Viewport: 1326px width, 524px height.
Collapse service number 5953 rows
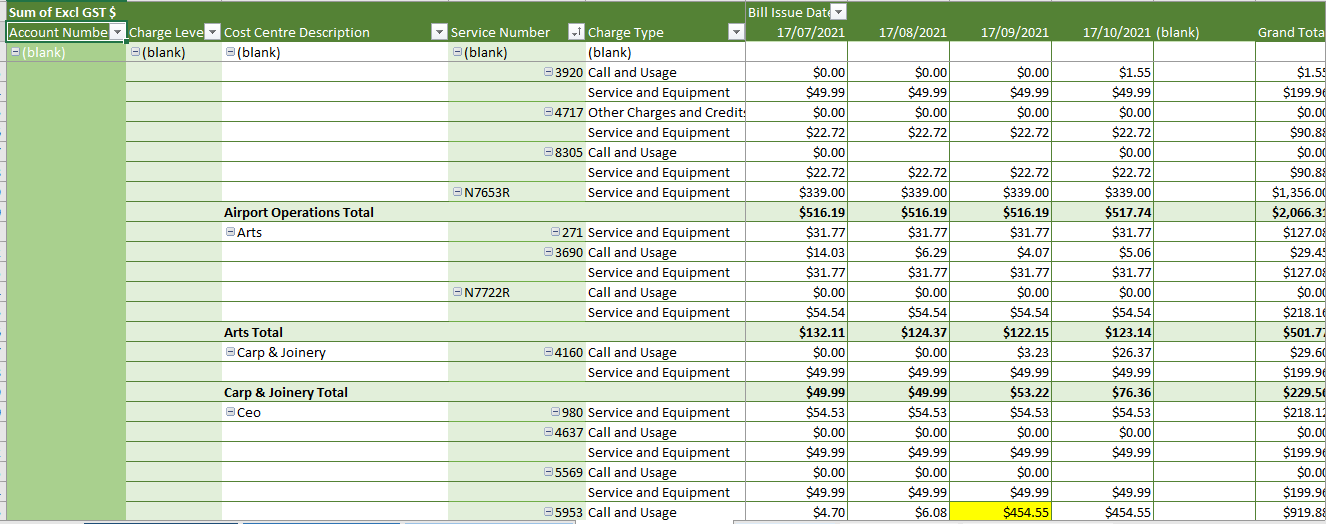click(548, 512)
